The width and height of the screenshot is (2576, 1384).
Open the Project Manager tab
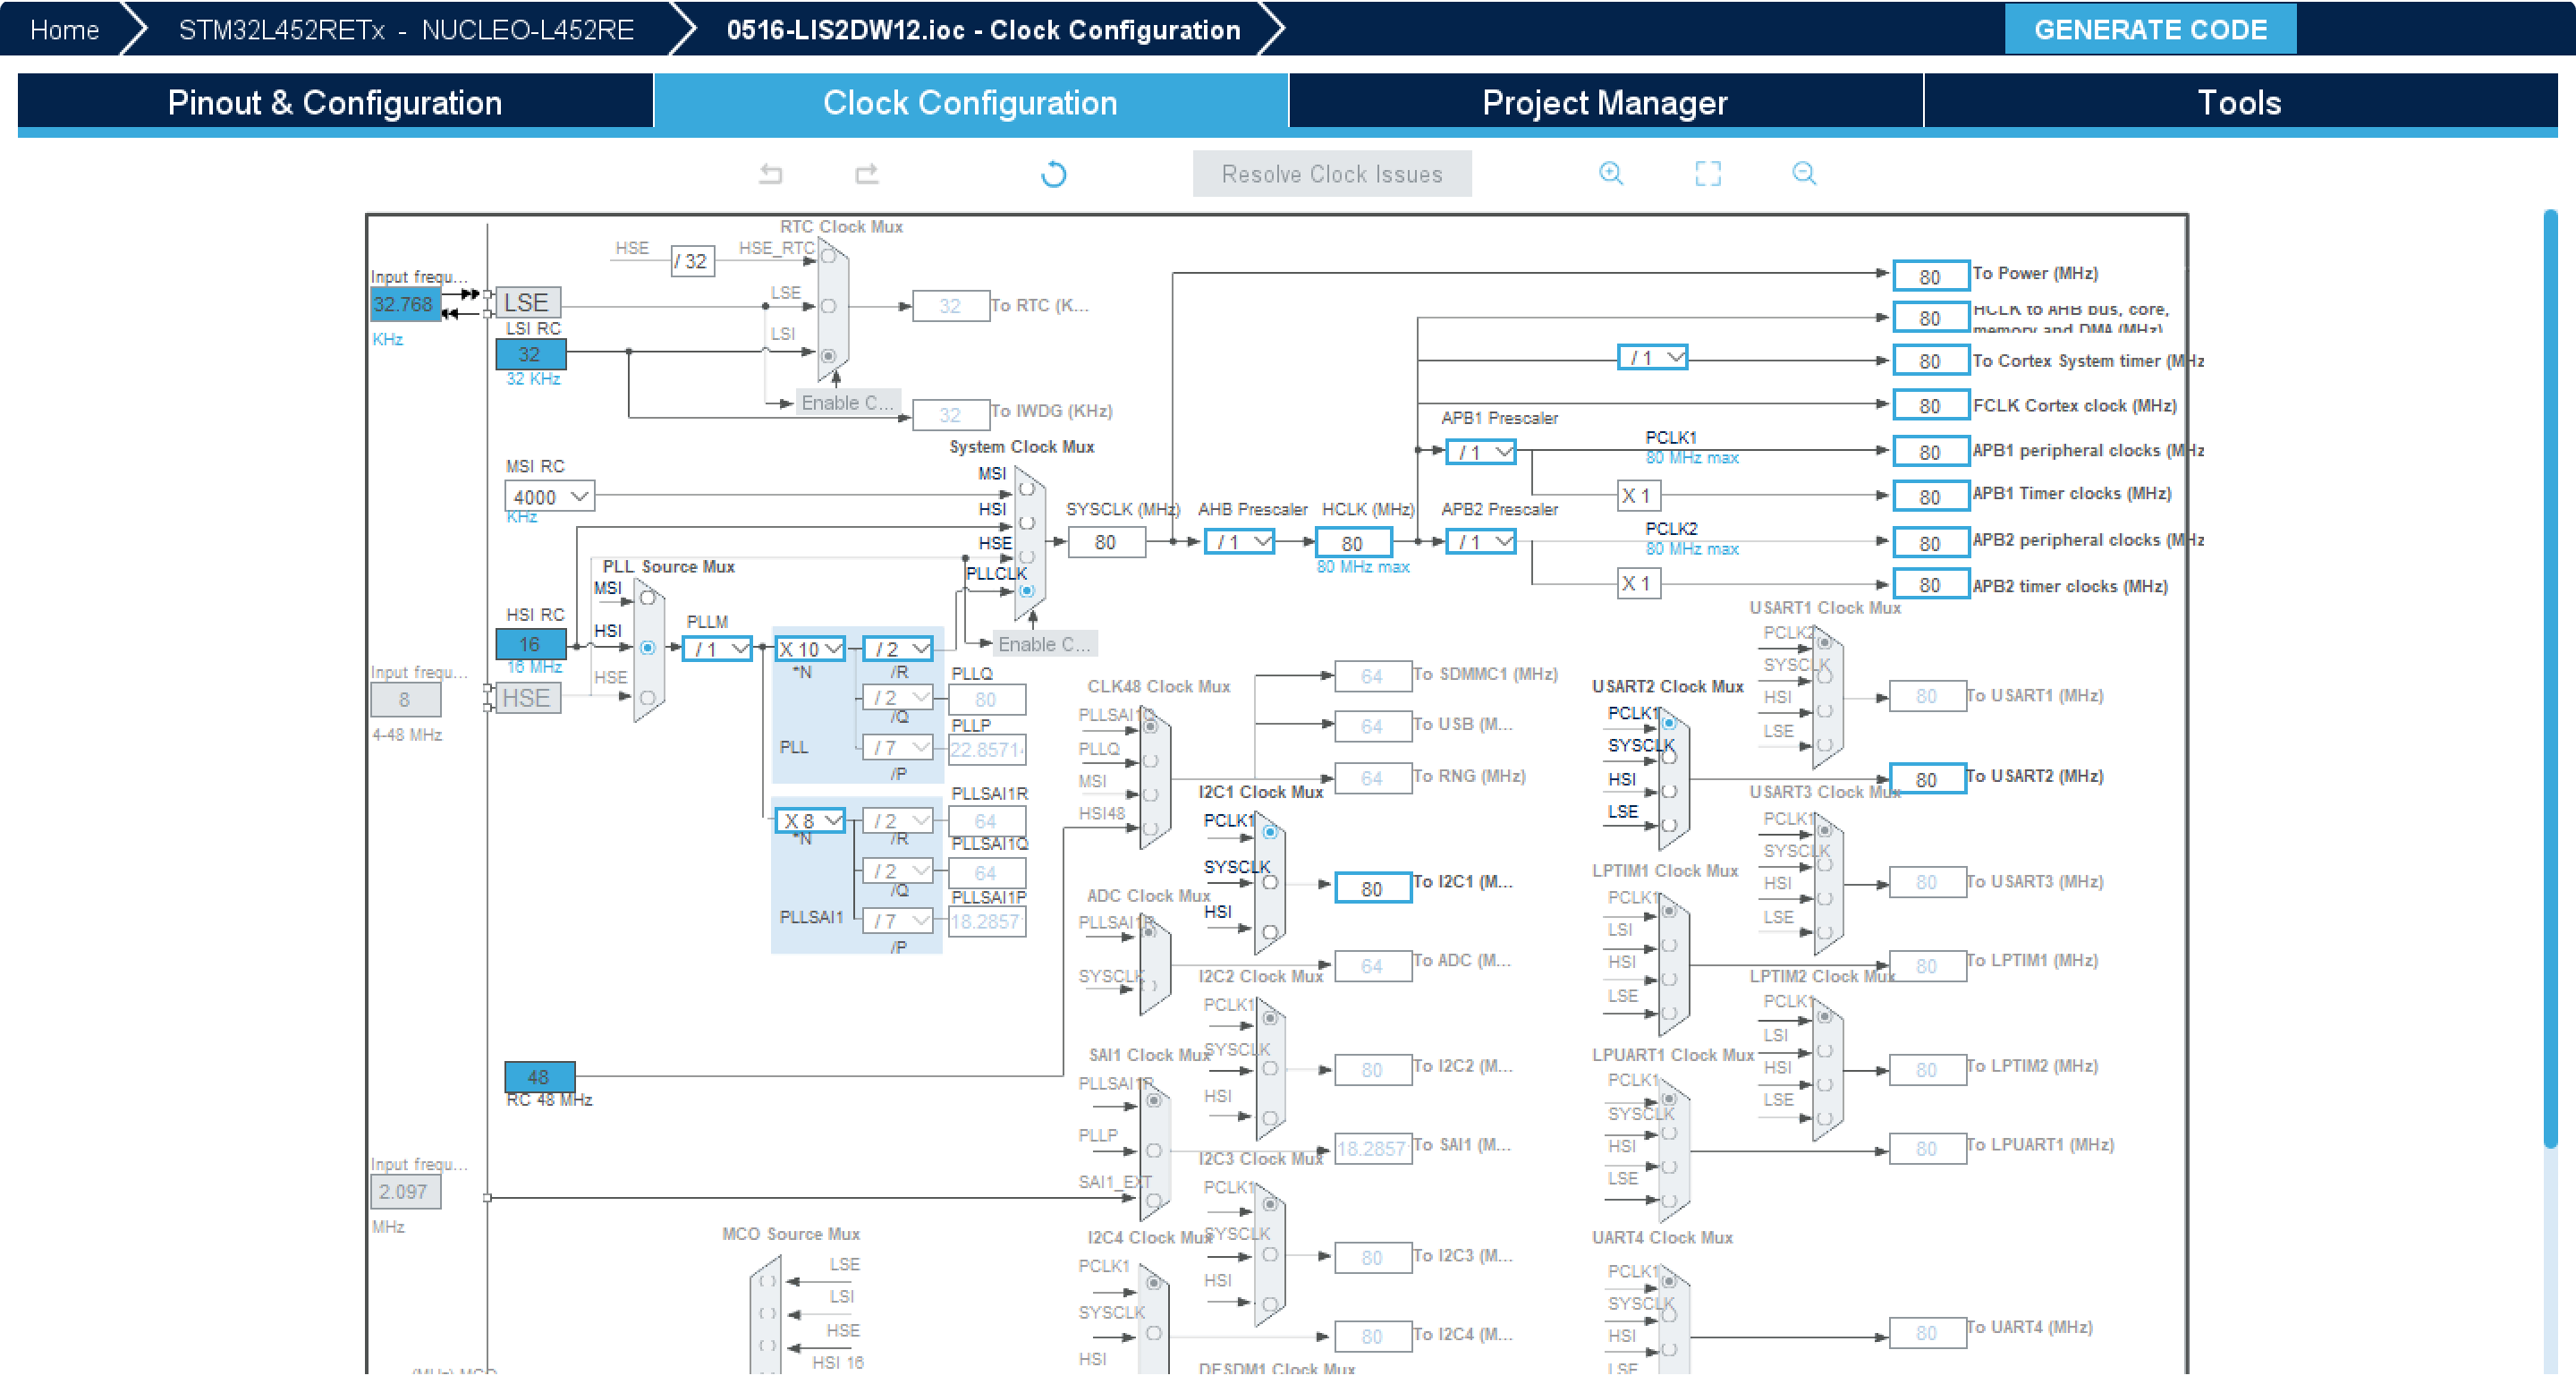(1604, 102)
